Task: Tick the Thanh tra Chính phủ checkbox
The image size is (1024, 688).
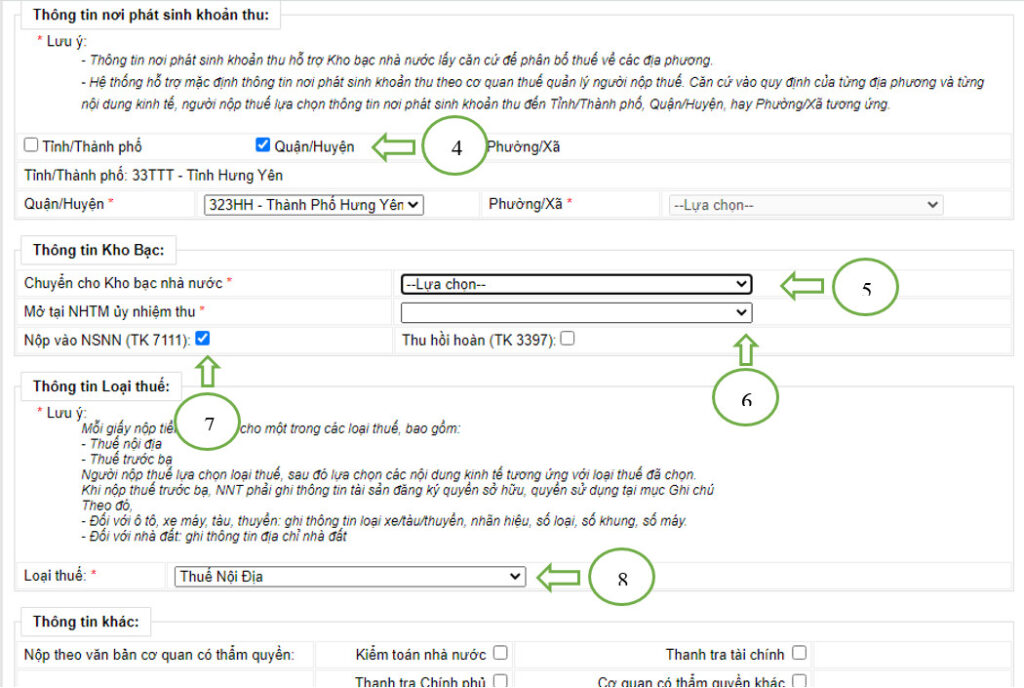Action: point(500,682)
